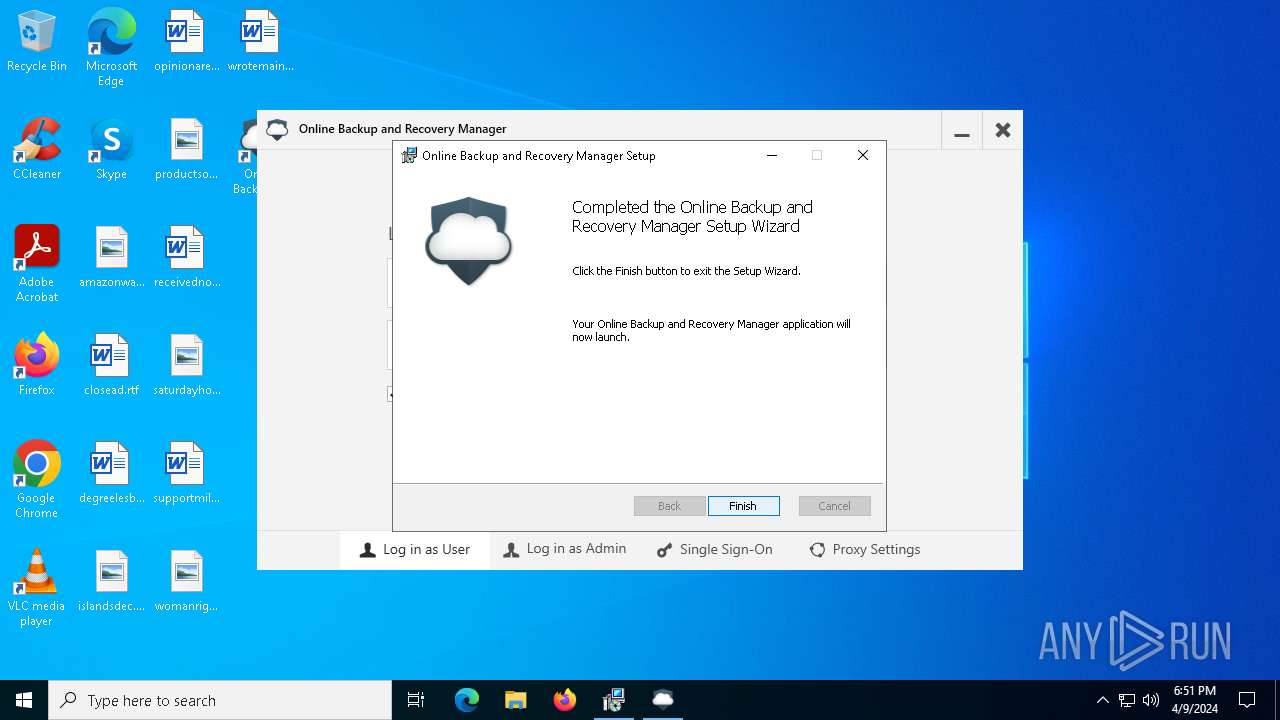The image size is (1280, 720).
Task: Switch to Log in as Admin tab
Action: pos(564,550)
